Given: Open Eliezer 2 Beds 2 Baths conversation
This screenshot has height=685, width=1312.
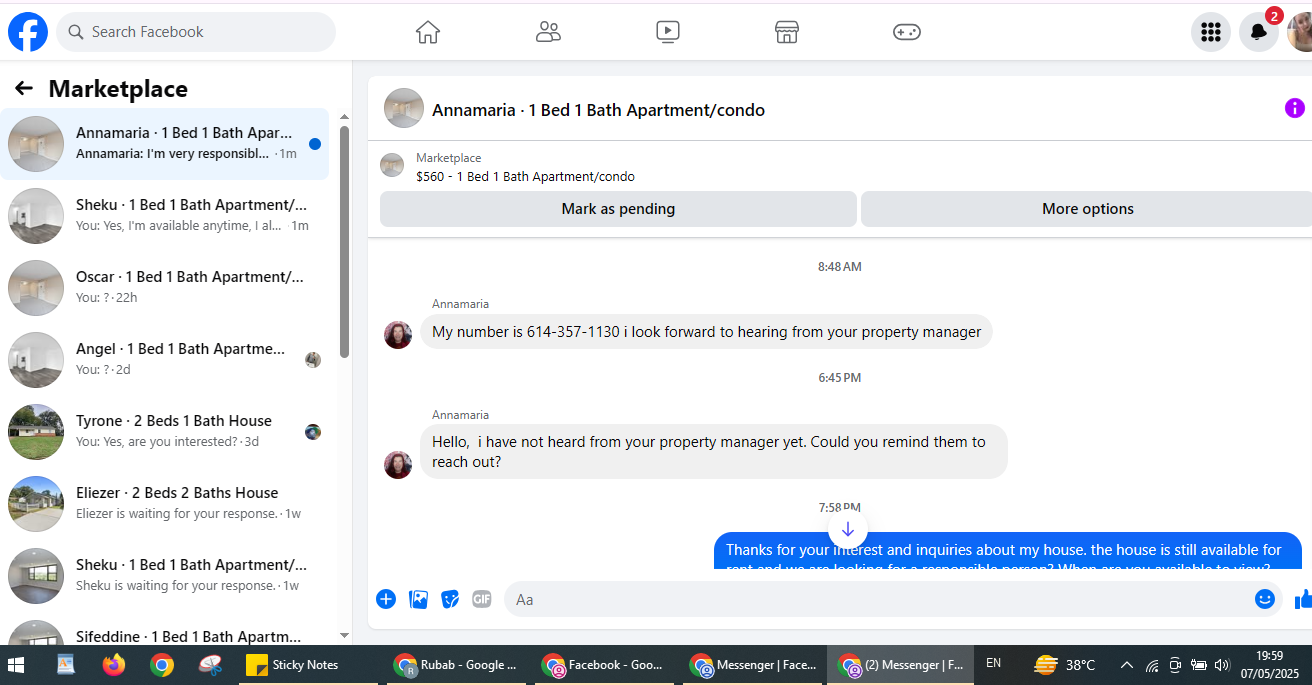Looking at the screenshot, I should coord(165,504).
